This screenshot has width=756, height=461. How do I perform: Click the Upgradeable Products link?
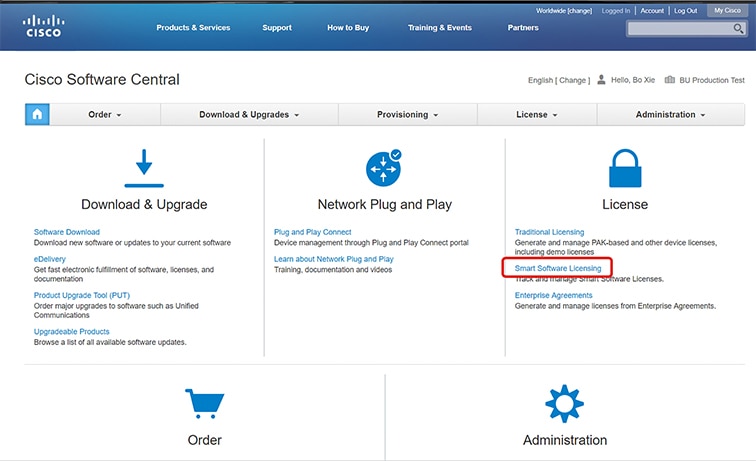(x=71, y=331)
